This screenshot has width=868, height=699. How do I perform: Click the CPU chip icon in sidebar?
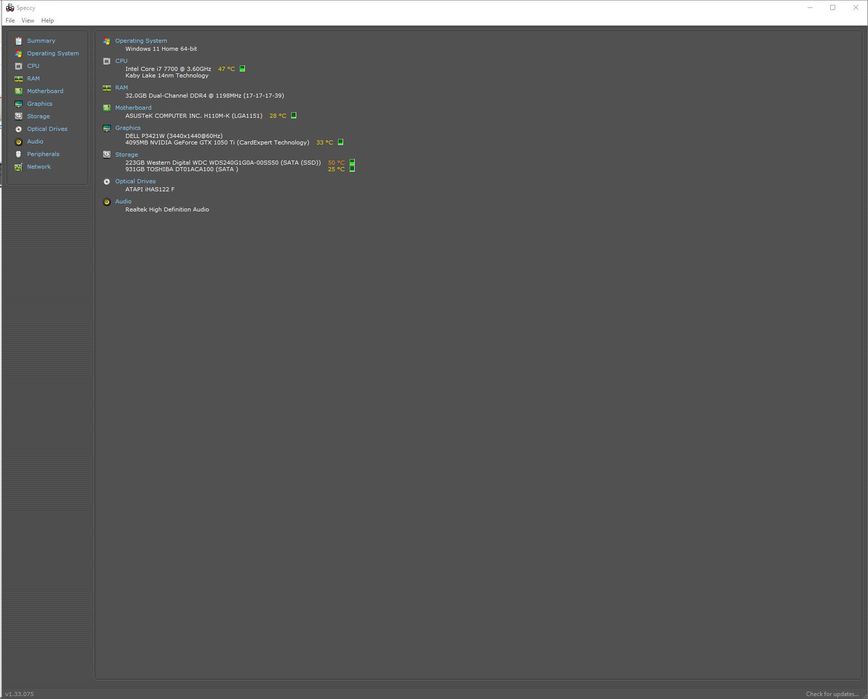[x=18, y=66]
